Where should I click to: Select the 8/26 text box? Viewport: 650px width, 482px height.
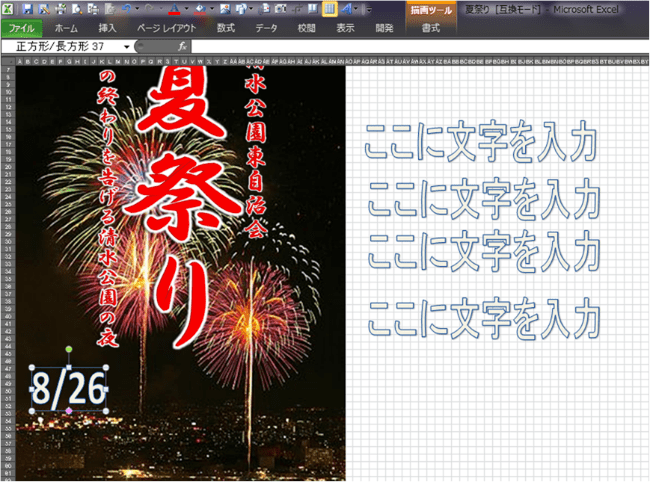[x=69, y=389]
